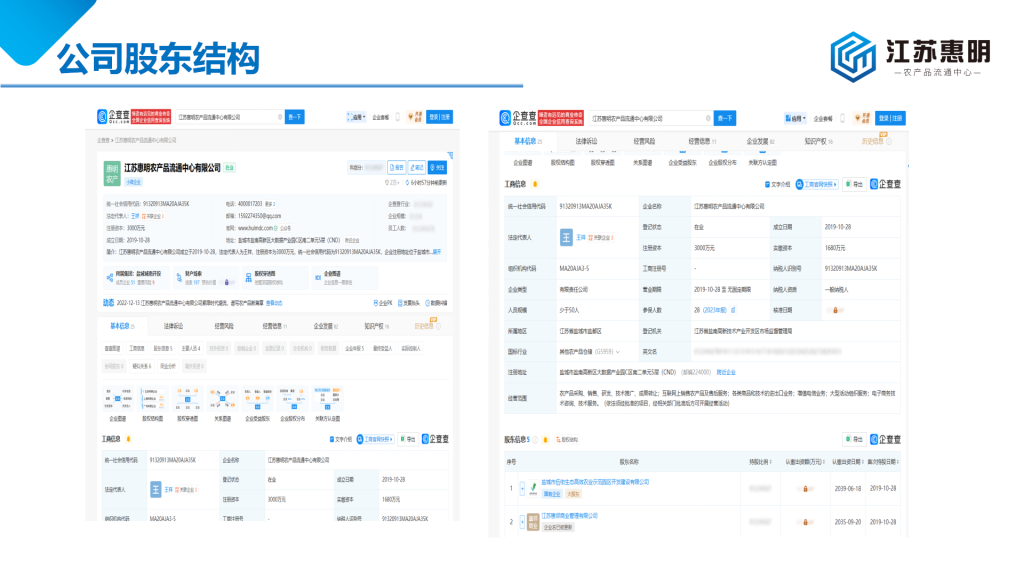The image size is (1024, 576).
Task: Click the blue 关注 follow button
Action: click(438, 168)
